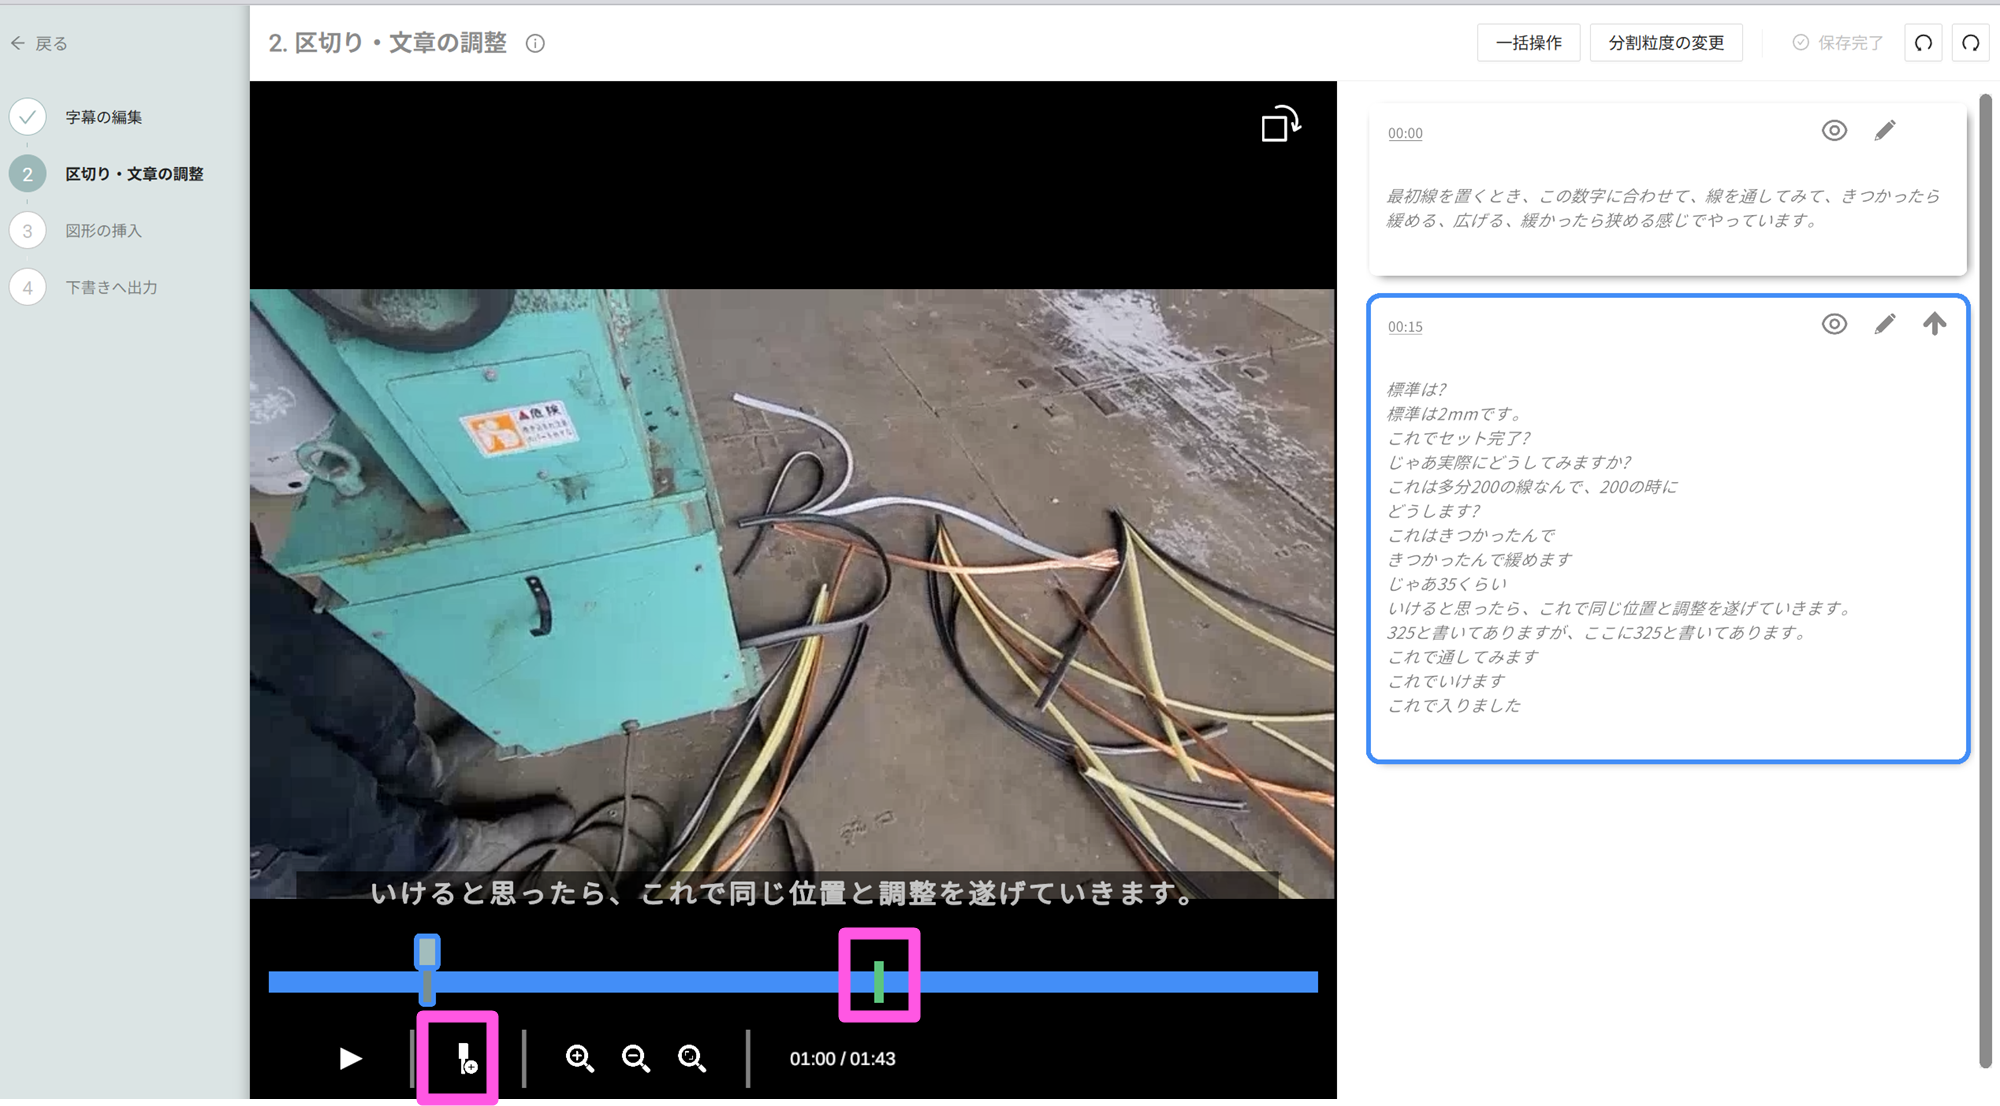Edit the 00:15 segment with pencil icon
This screenshot has width=2000, height=1106.
(x=1884, y=324)
